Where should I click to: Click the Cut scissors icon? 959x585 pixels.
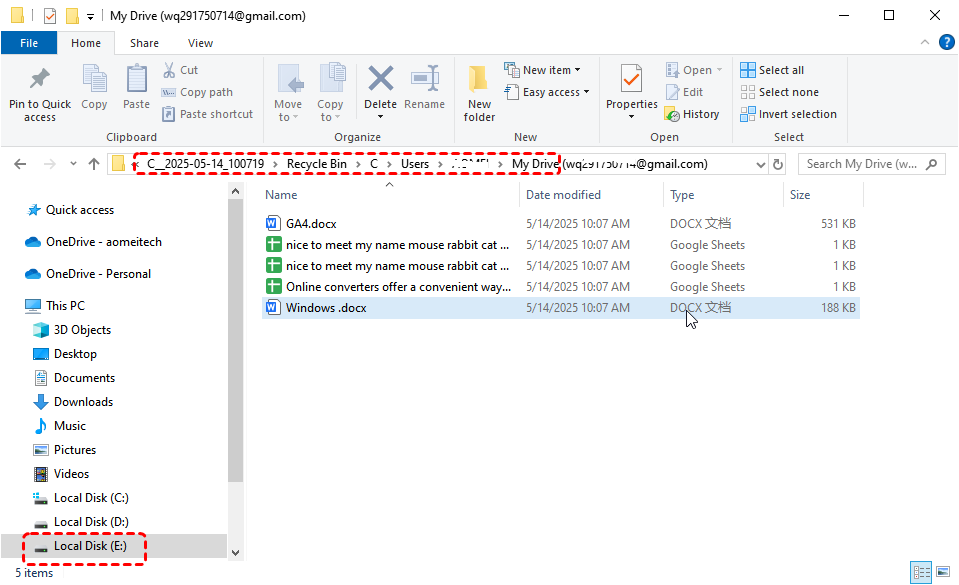(169, 70)
